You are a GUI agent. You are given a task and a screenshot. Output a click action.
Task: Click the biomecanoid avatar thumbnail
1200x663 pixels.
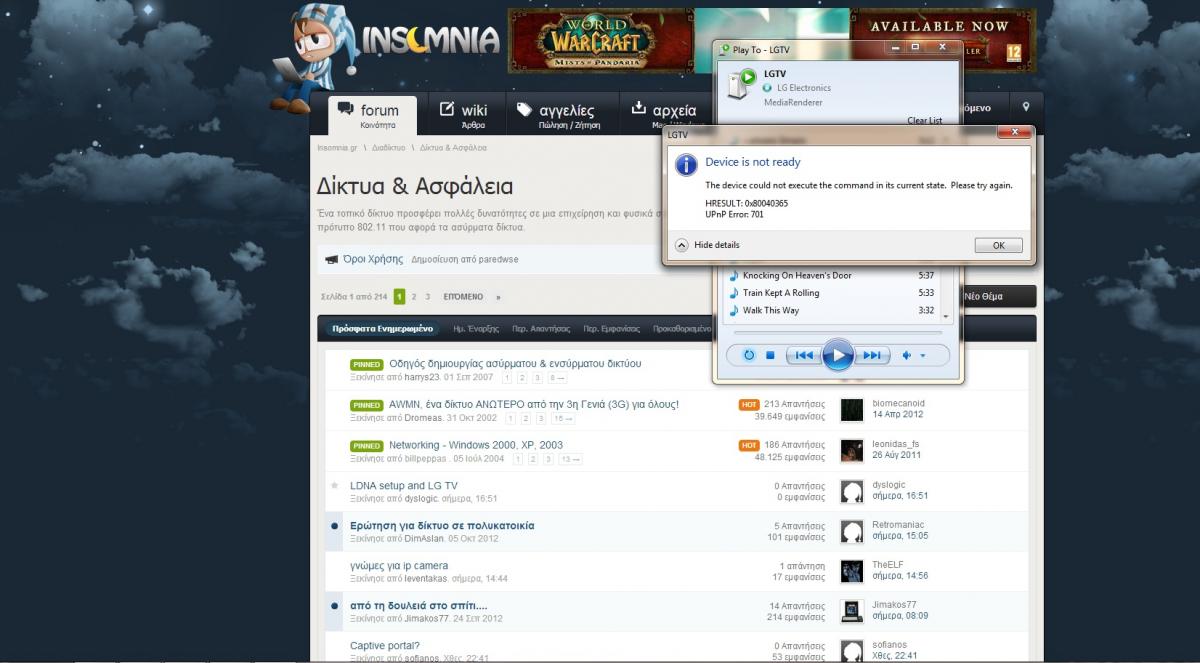(x=851, y=410)
